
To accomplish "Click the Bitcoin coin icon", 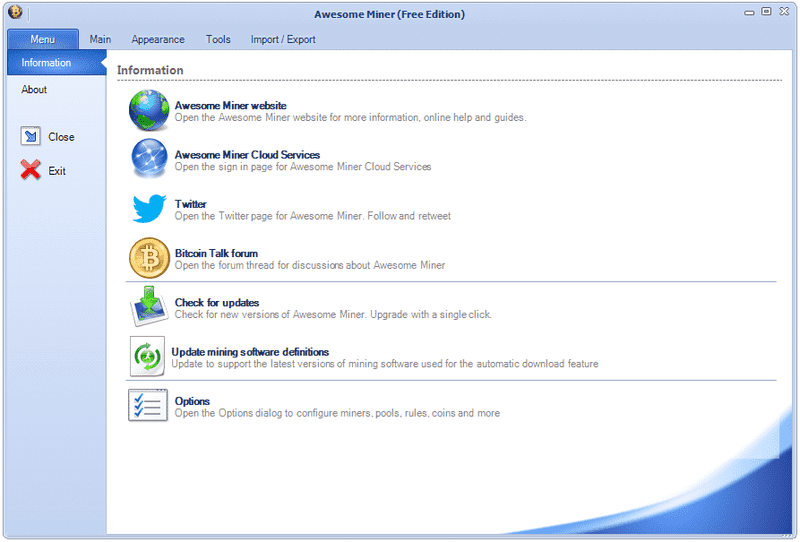I will (149, 258).
